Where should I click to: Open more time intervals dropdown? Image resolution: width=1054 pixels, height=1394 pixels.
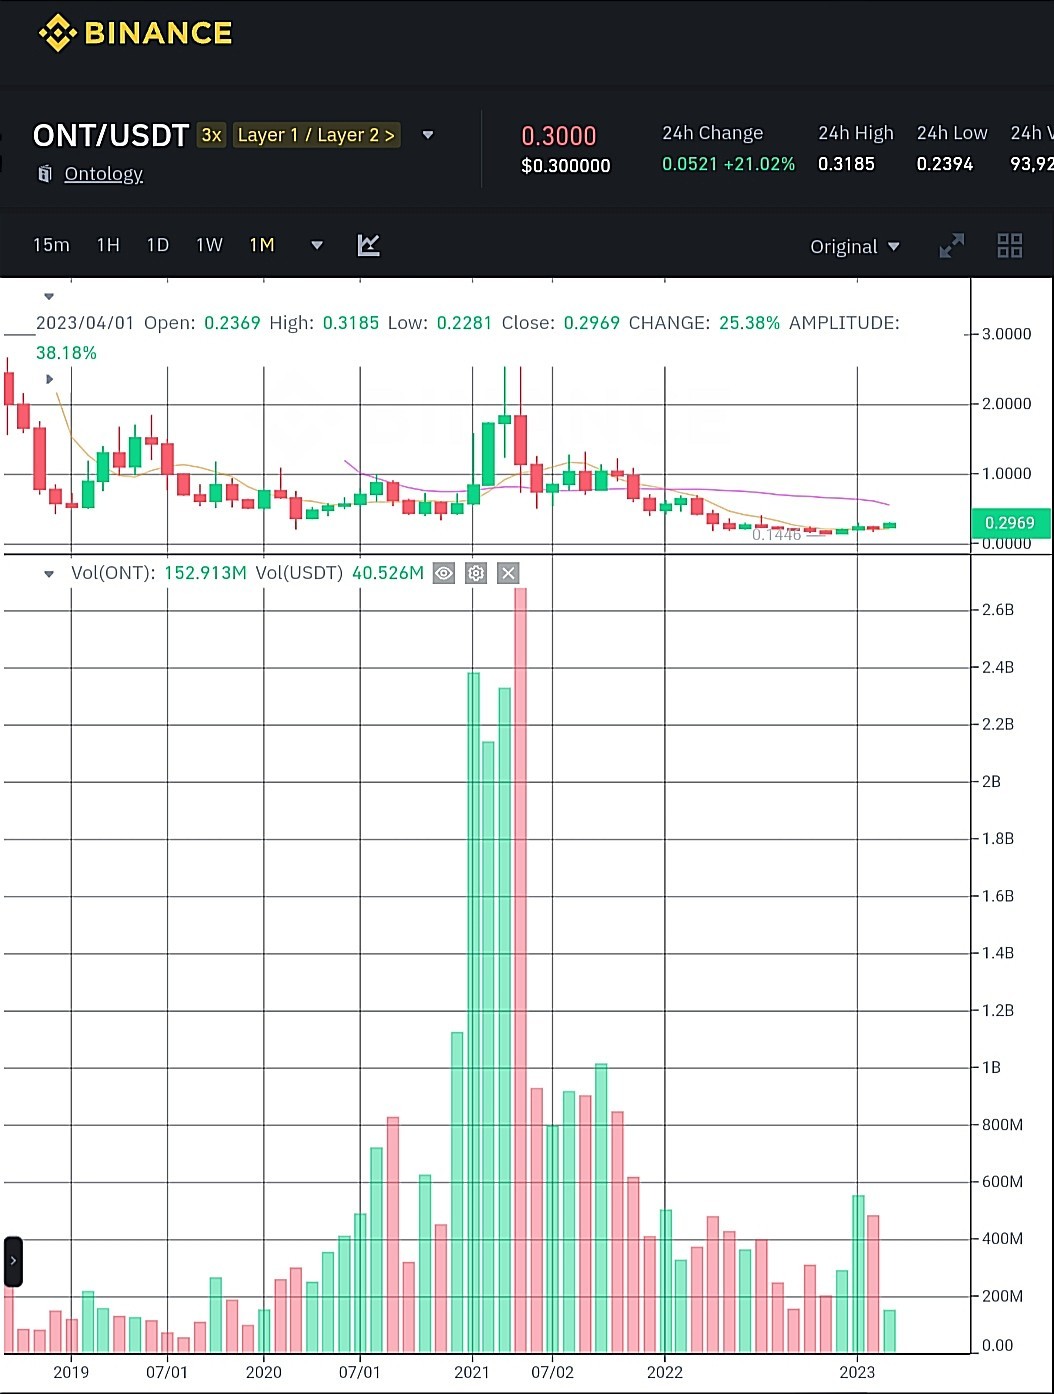click(317, 245)
